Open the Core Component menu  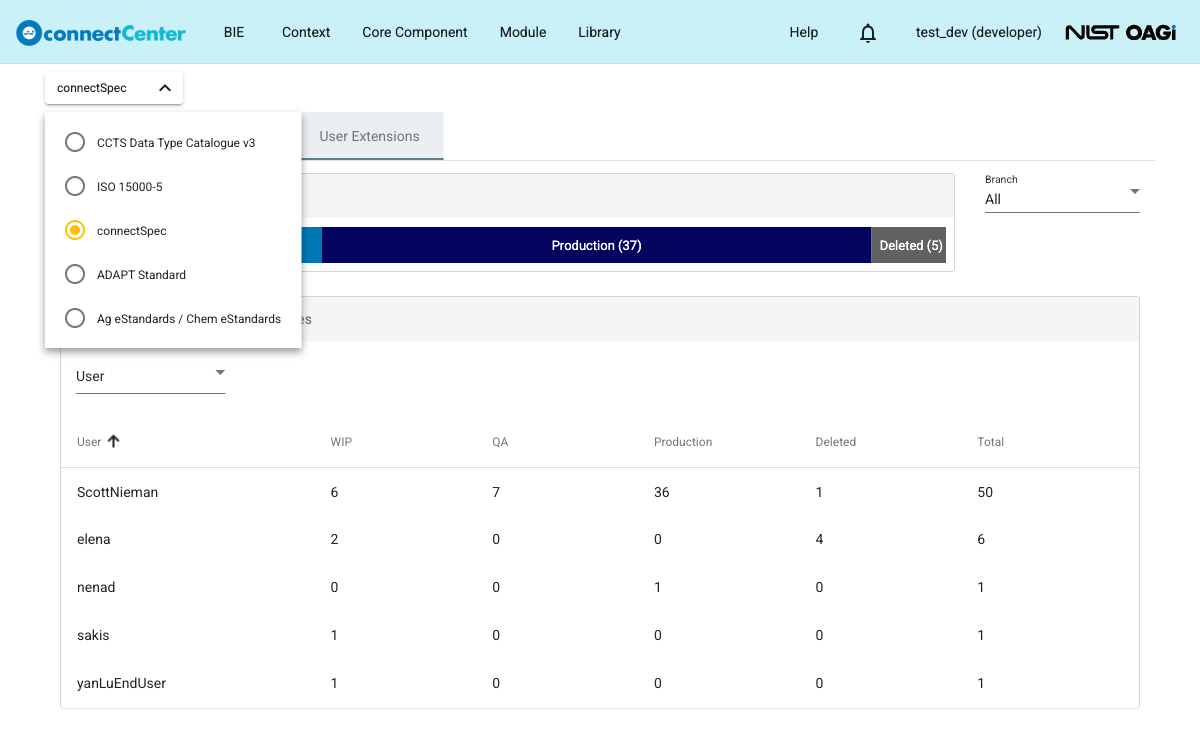415,32
